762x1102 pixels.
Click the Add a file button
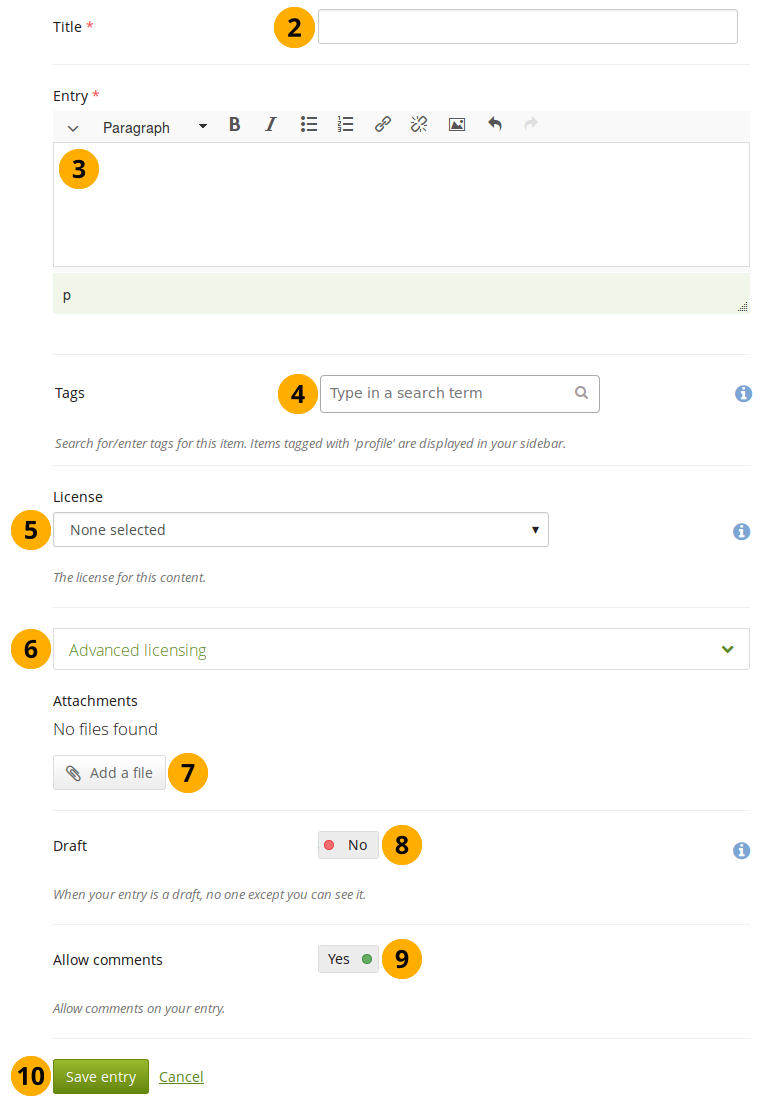109,773
